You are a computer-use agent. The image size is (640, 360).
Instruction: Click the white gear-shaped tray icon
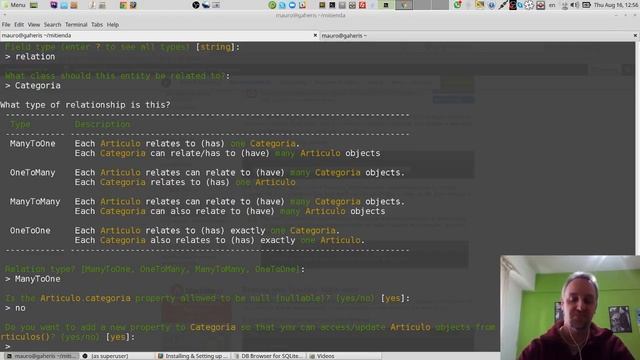pos(529,5)
